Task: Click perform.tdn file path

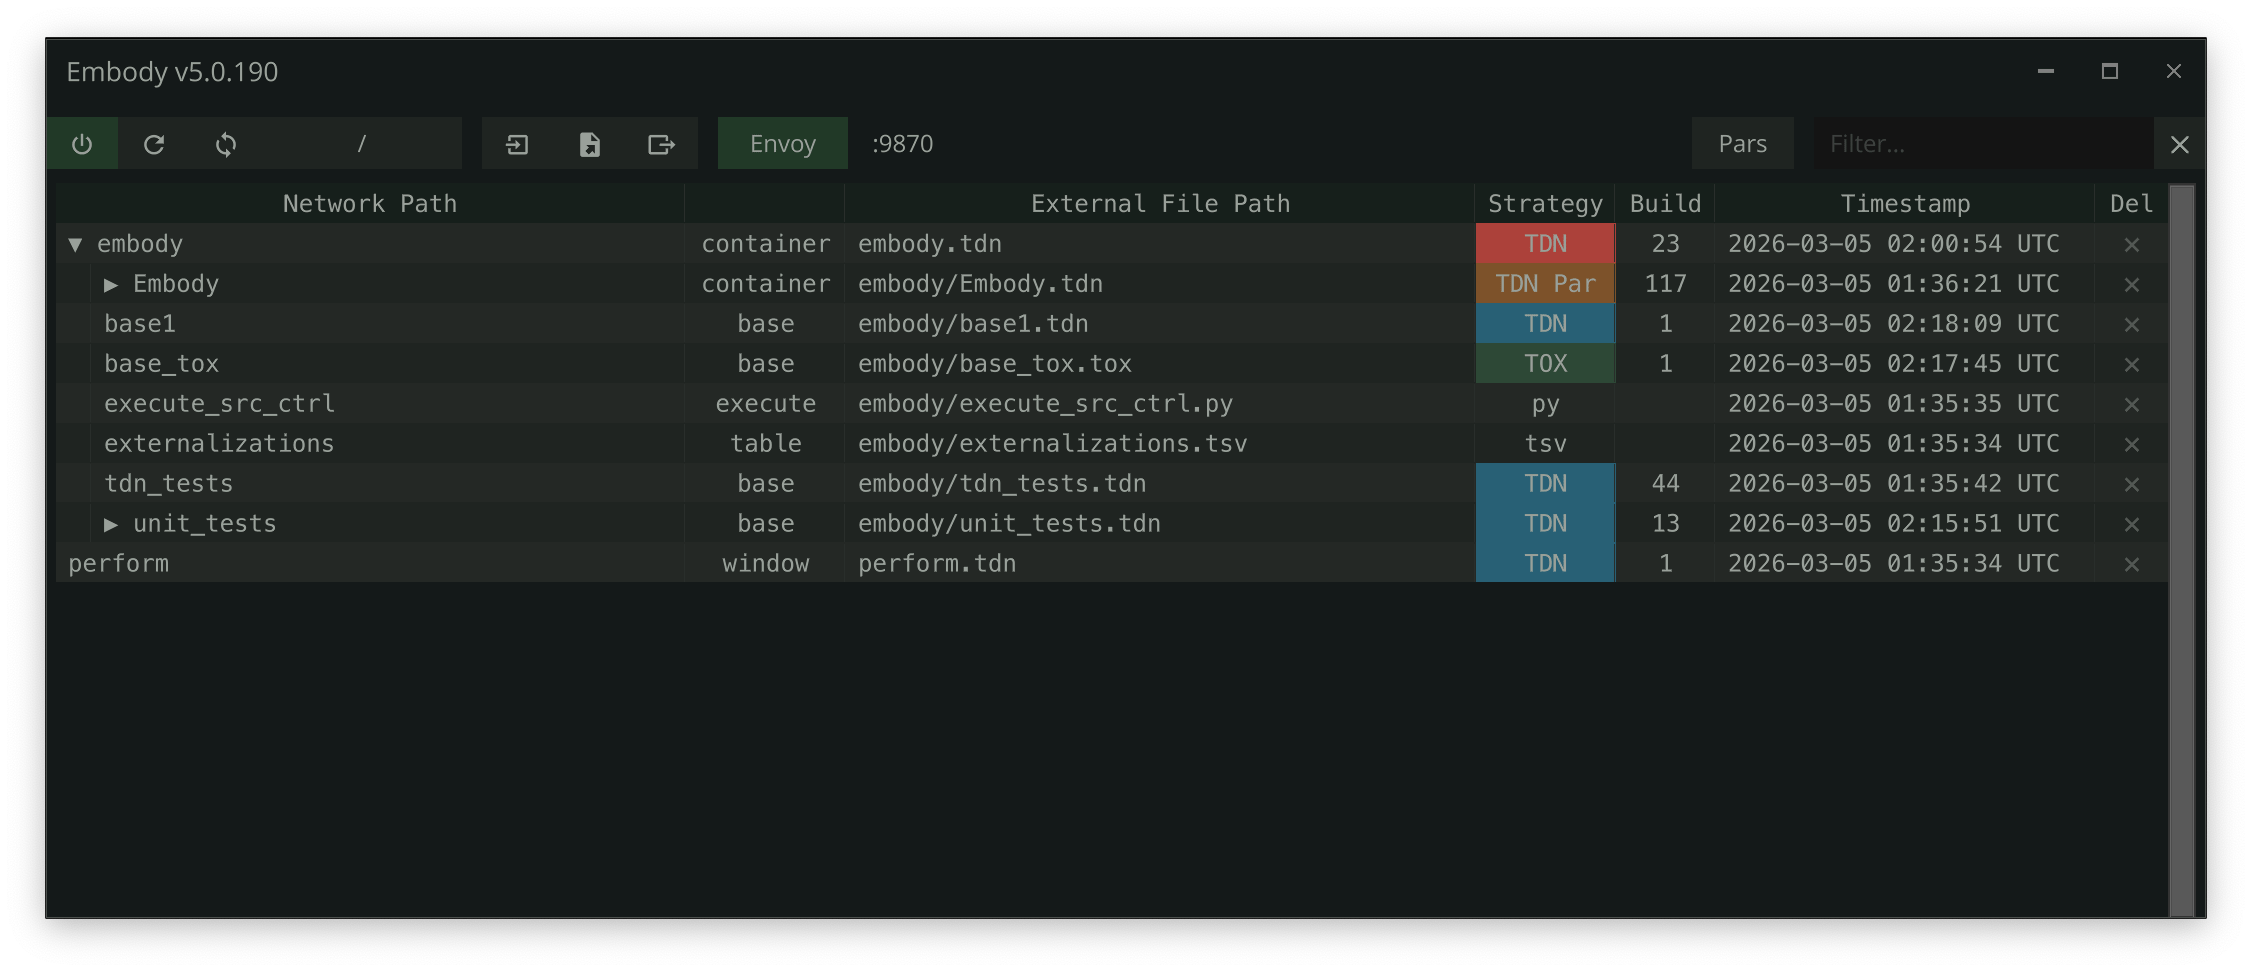Action: coord(937,564)
